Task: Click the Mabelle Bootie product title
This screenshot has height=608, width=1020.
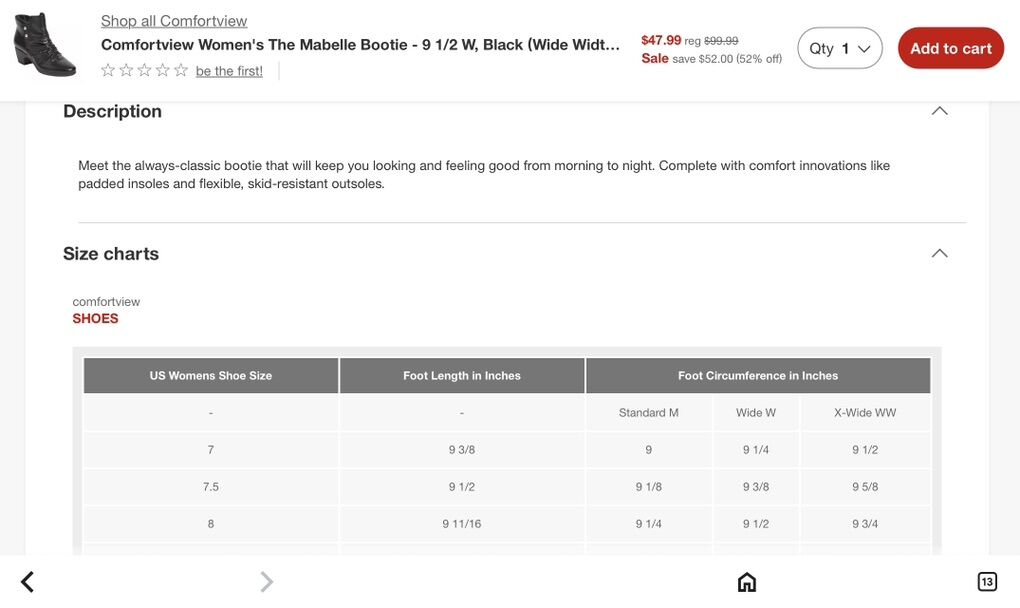Action: [360, 45]
